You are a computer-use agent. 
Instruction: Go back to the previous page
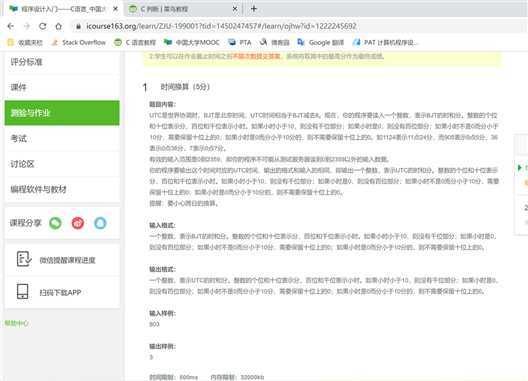(x=11, y=26)
